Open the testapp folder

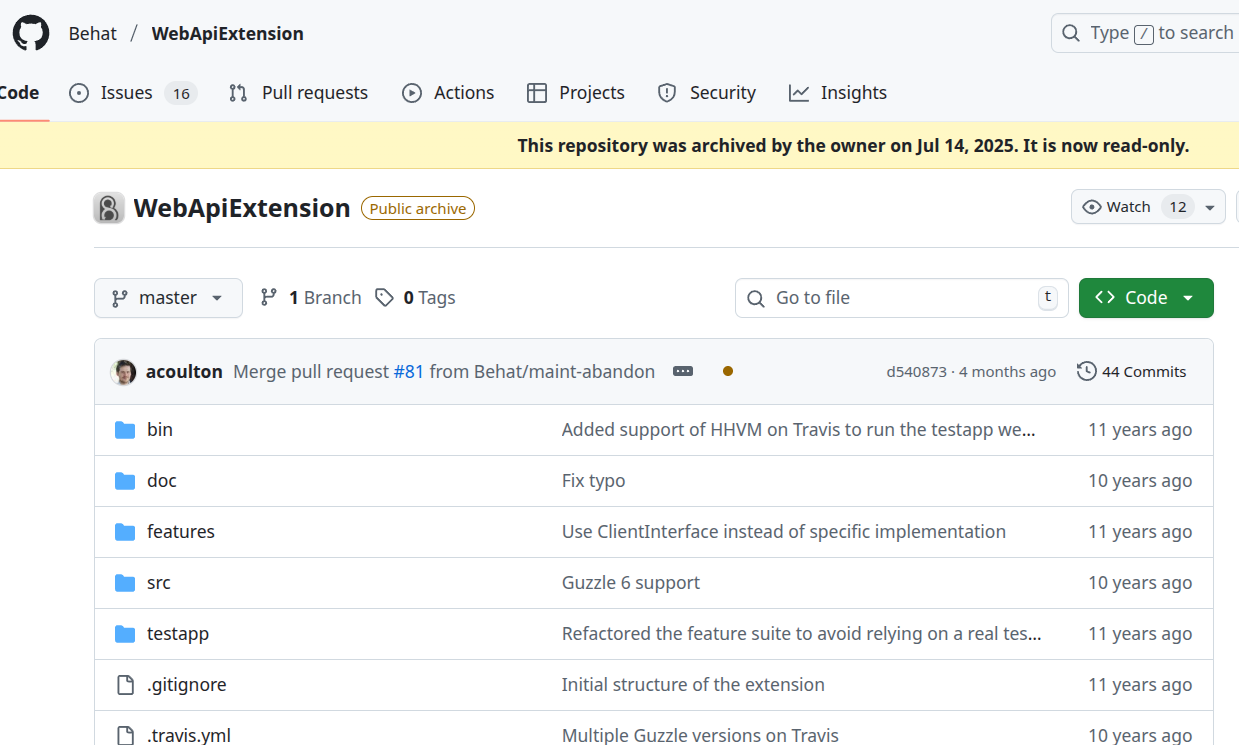[x=178, y=634]
